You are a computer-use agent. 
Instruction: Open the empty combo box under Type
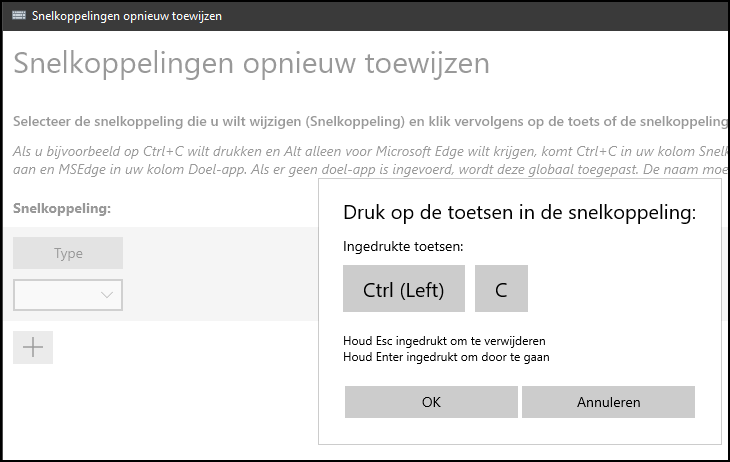(x=68, y=295)
